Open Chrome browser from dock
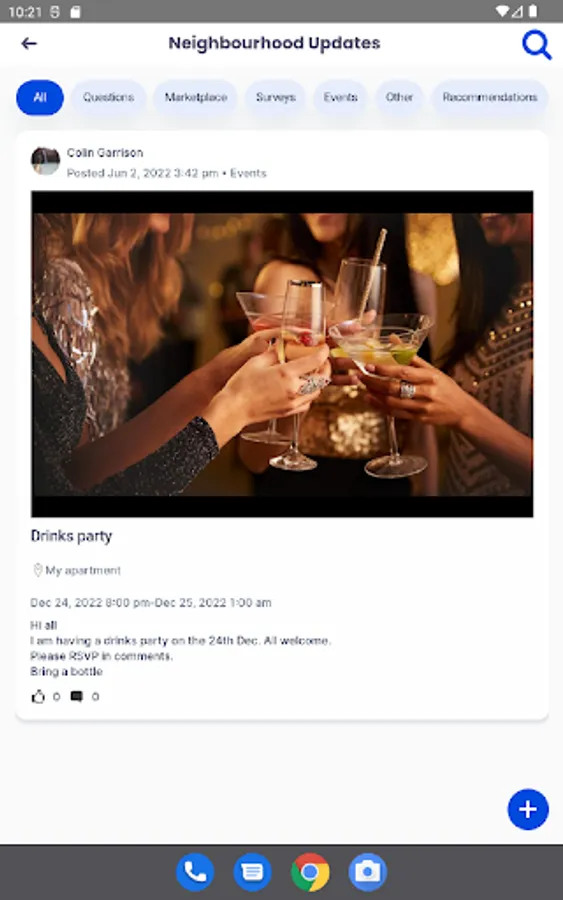The height and width of the screenshot is (900, 563). (310, 872)
